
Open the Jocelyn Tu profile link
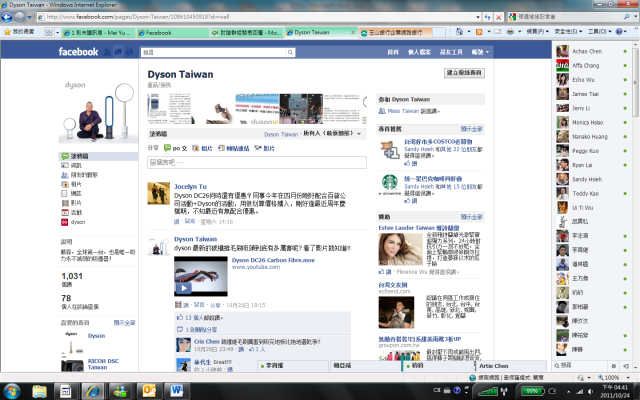click(190, 187)
